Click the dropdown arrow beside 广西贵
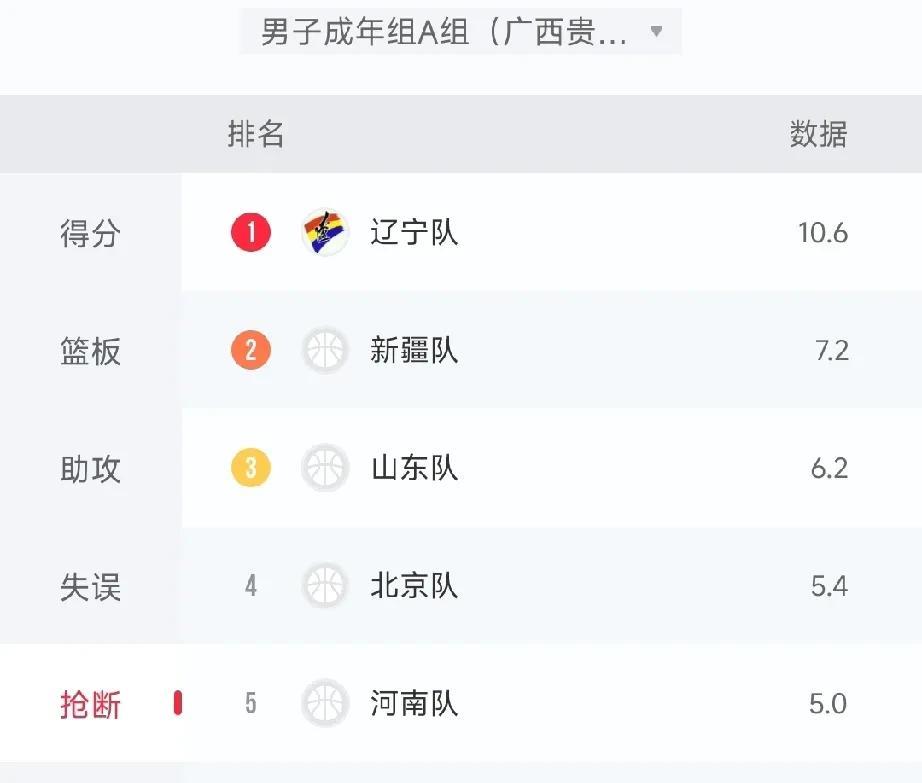 coord(657,31)
